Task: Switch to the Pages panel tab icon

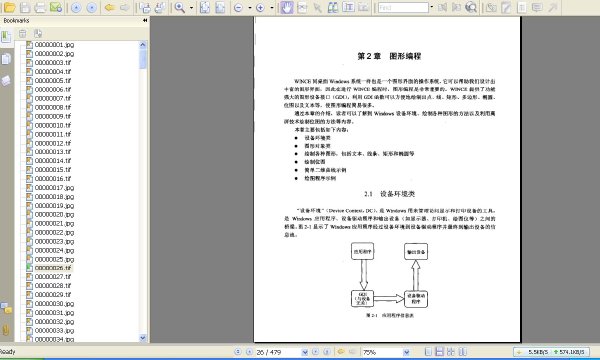Action: coord(6,59)
